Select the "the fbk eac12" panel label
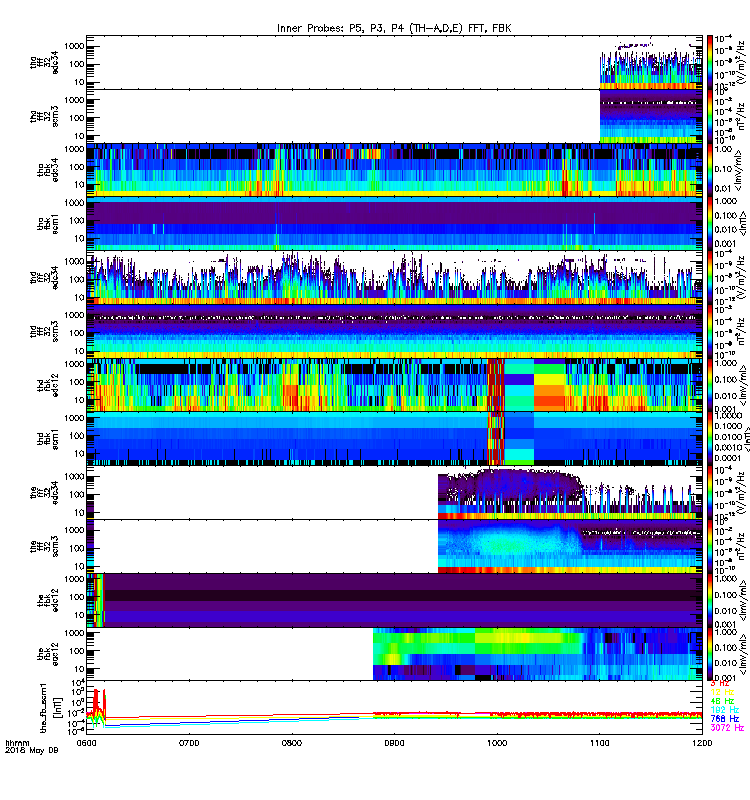 [48, 655]
